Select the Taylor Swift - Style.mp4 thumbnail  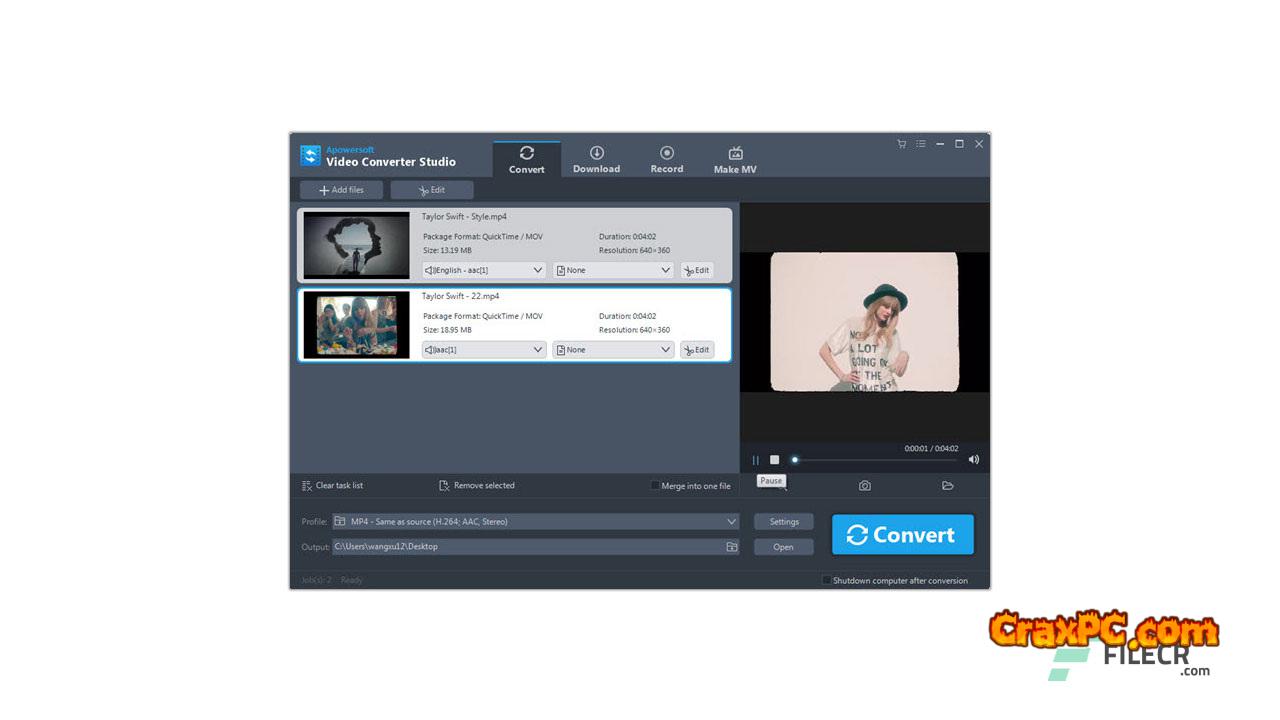357,245
